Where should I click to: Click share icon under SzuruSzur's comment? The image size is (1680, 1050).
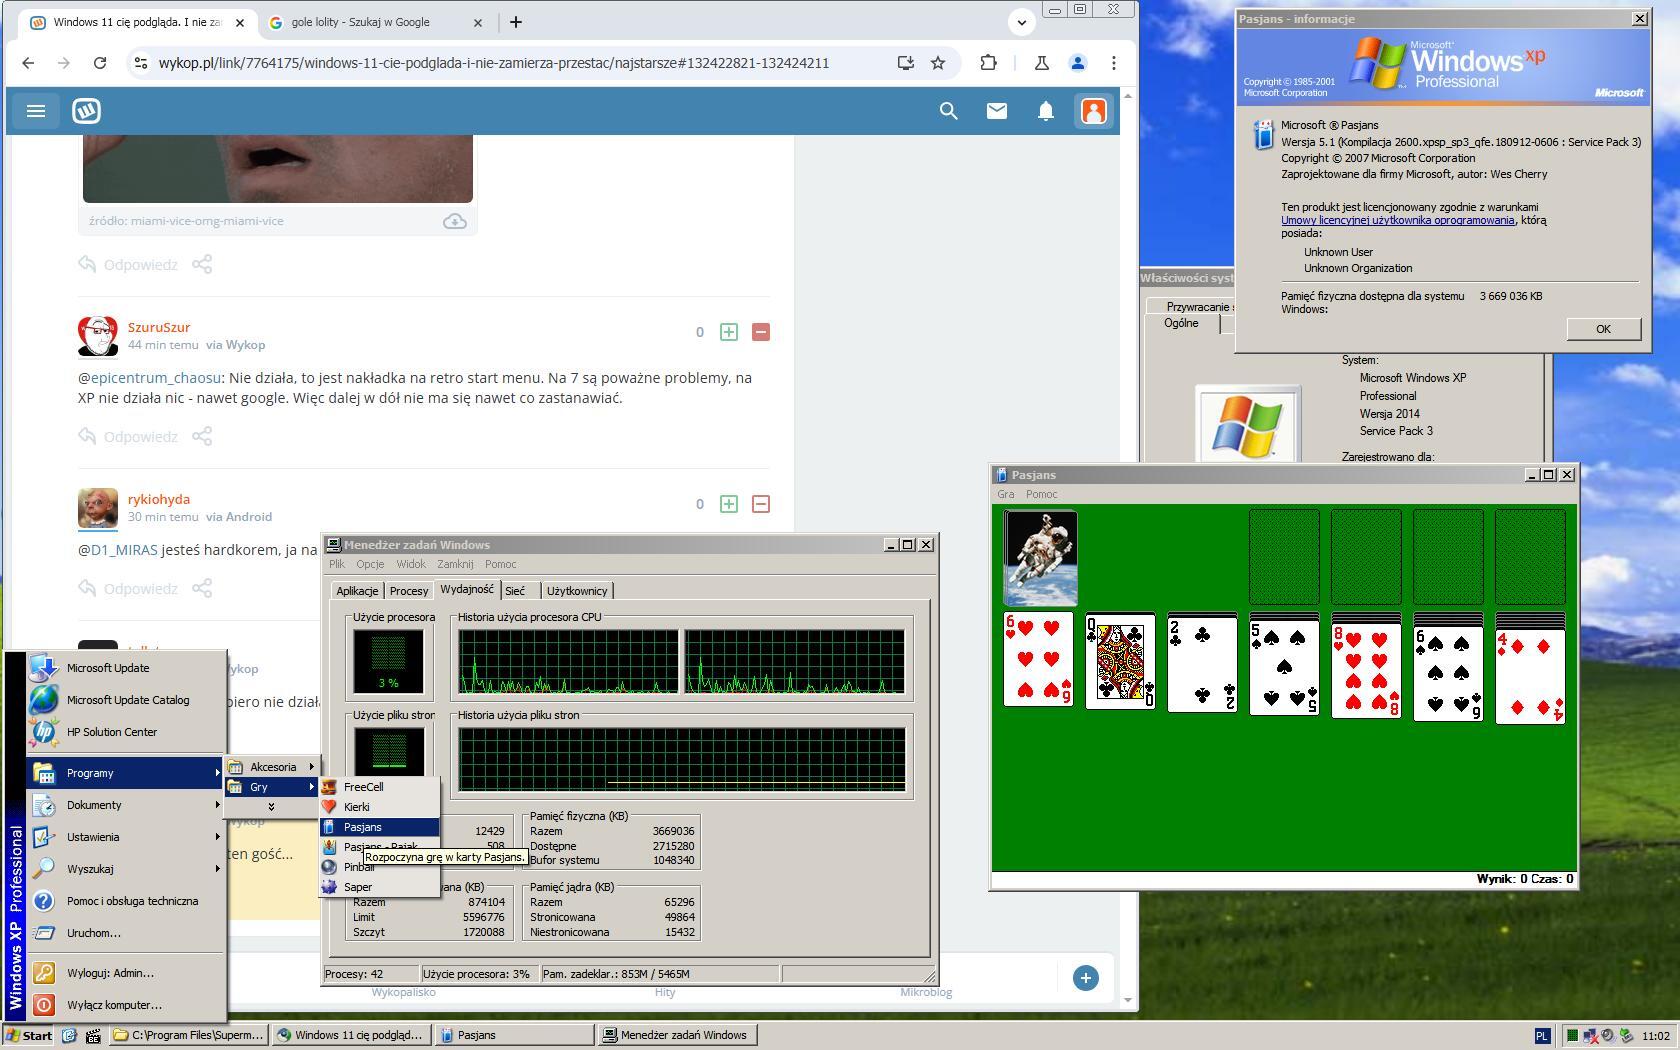pyautogui.click(x=202, y=436)
